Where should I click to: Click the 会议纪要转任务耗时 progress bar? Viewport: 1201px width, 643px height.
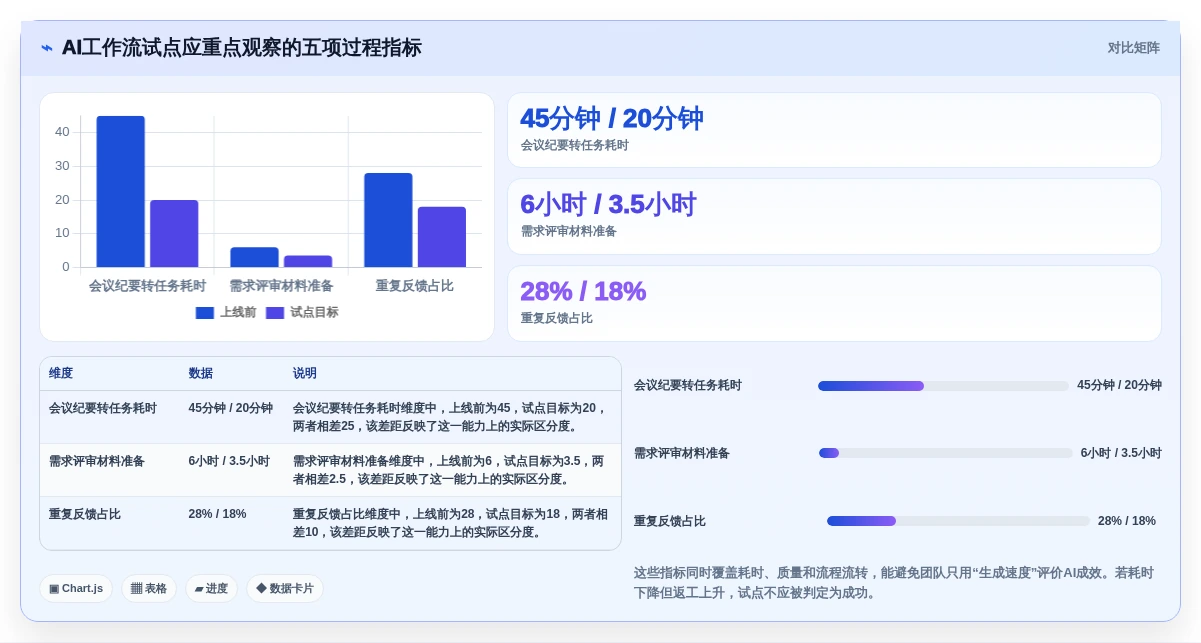tap(943, 386)
